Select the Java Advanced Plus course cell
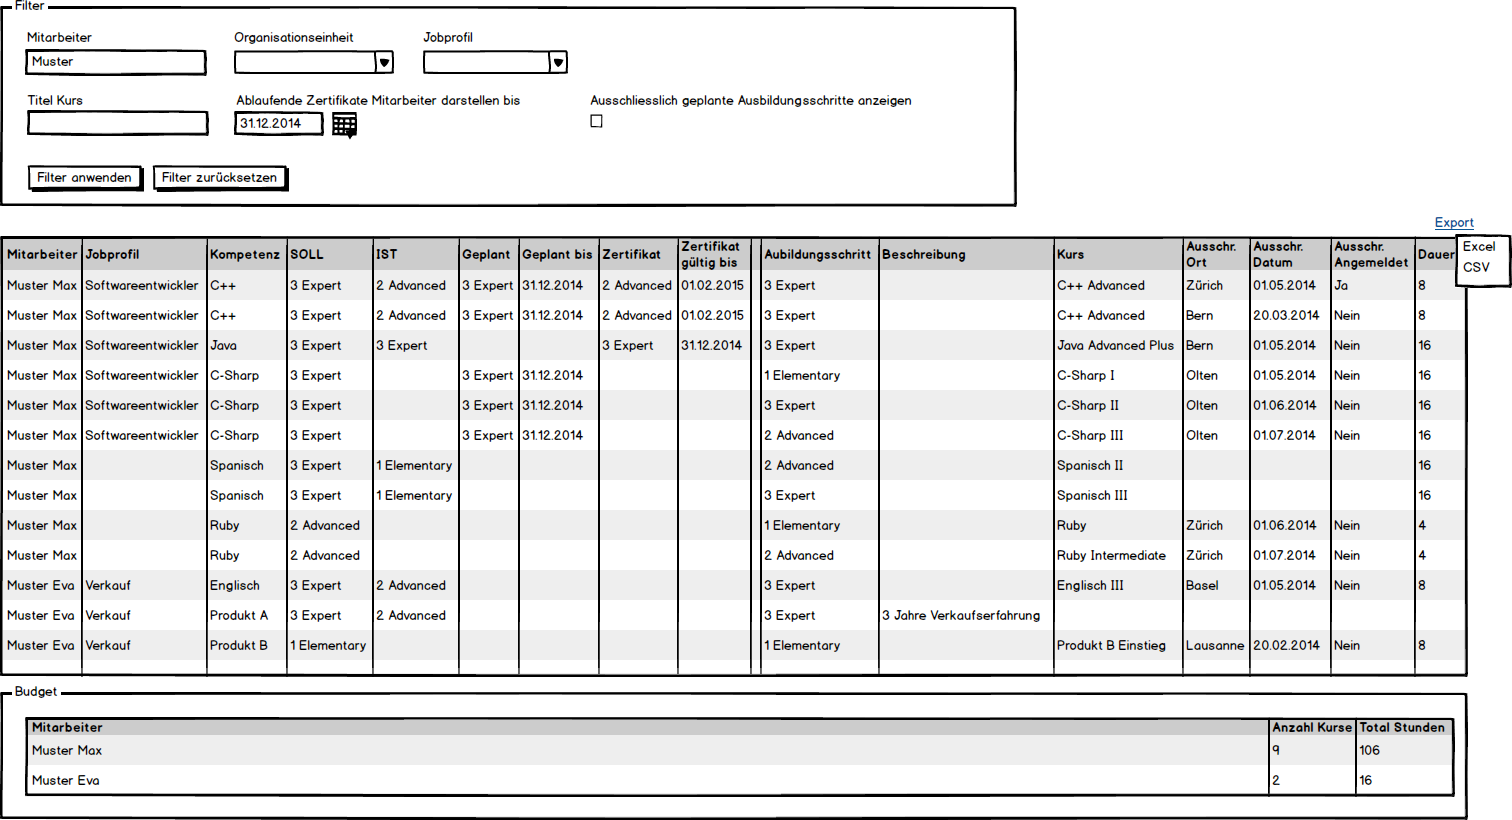Viewport: 1512px width, 820px height. pos(1115,346)
